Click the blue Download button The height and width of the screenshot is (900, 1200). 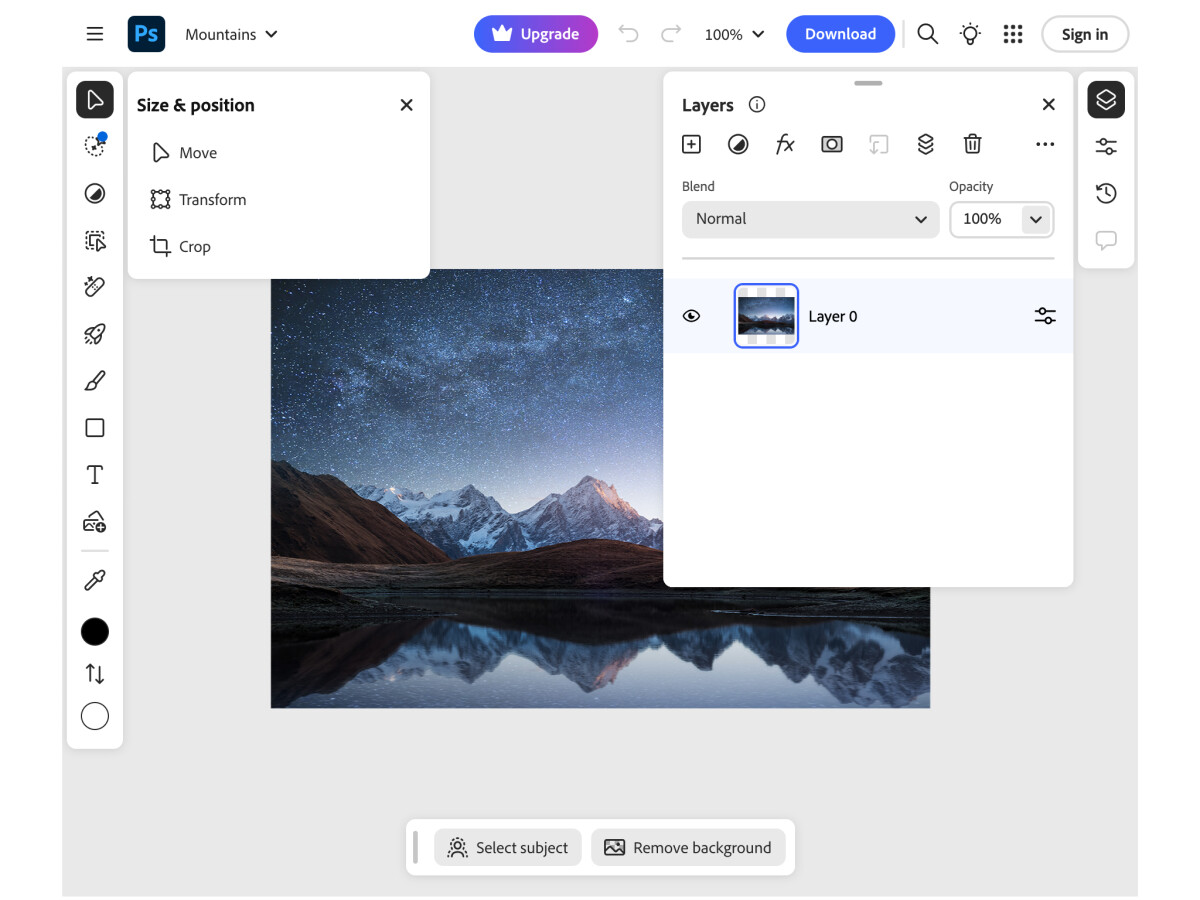pyautogui.click(x=840, y=34)
